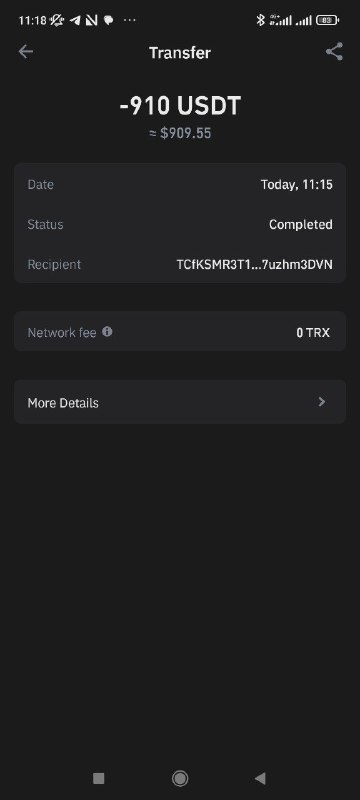
Task: Go back using the top-left arrow
Action: click(x=25, y=52)
